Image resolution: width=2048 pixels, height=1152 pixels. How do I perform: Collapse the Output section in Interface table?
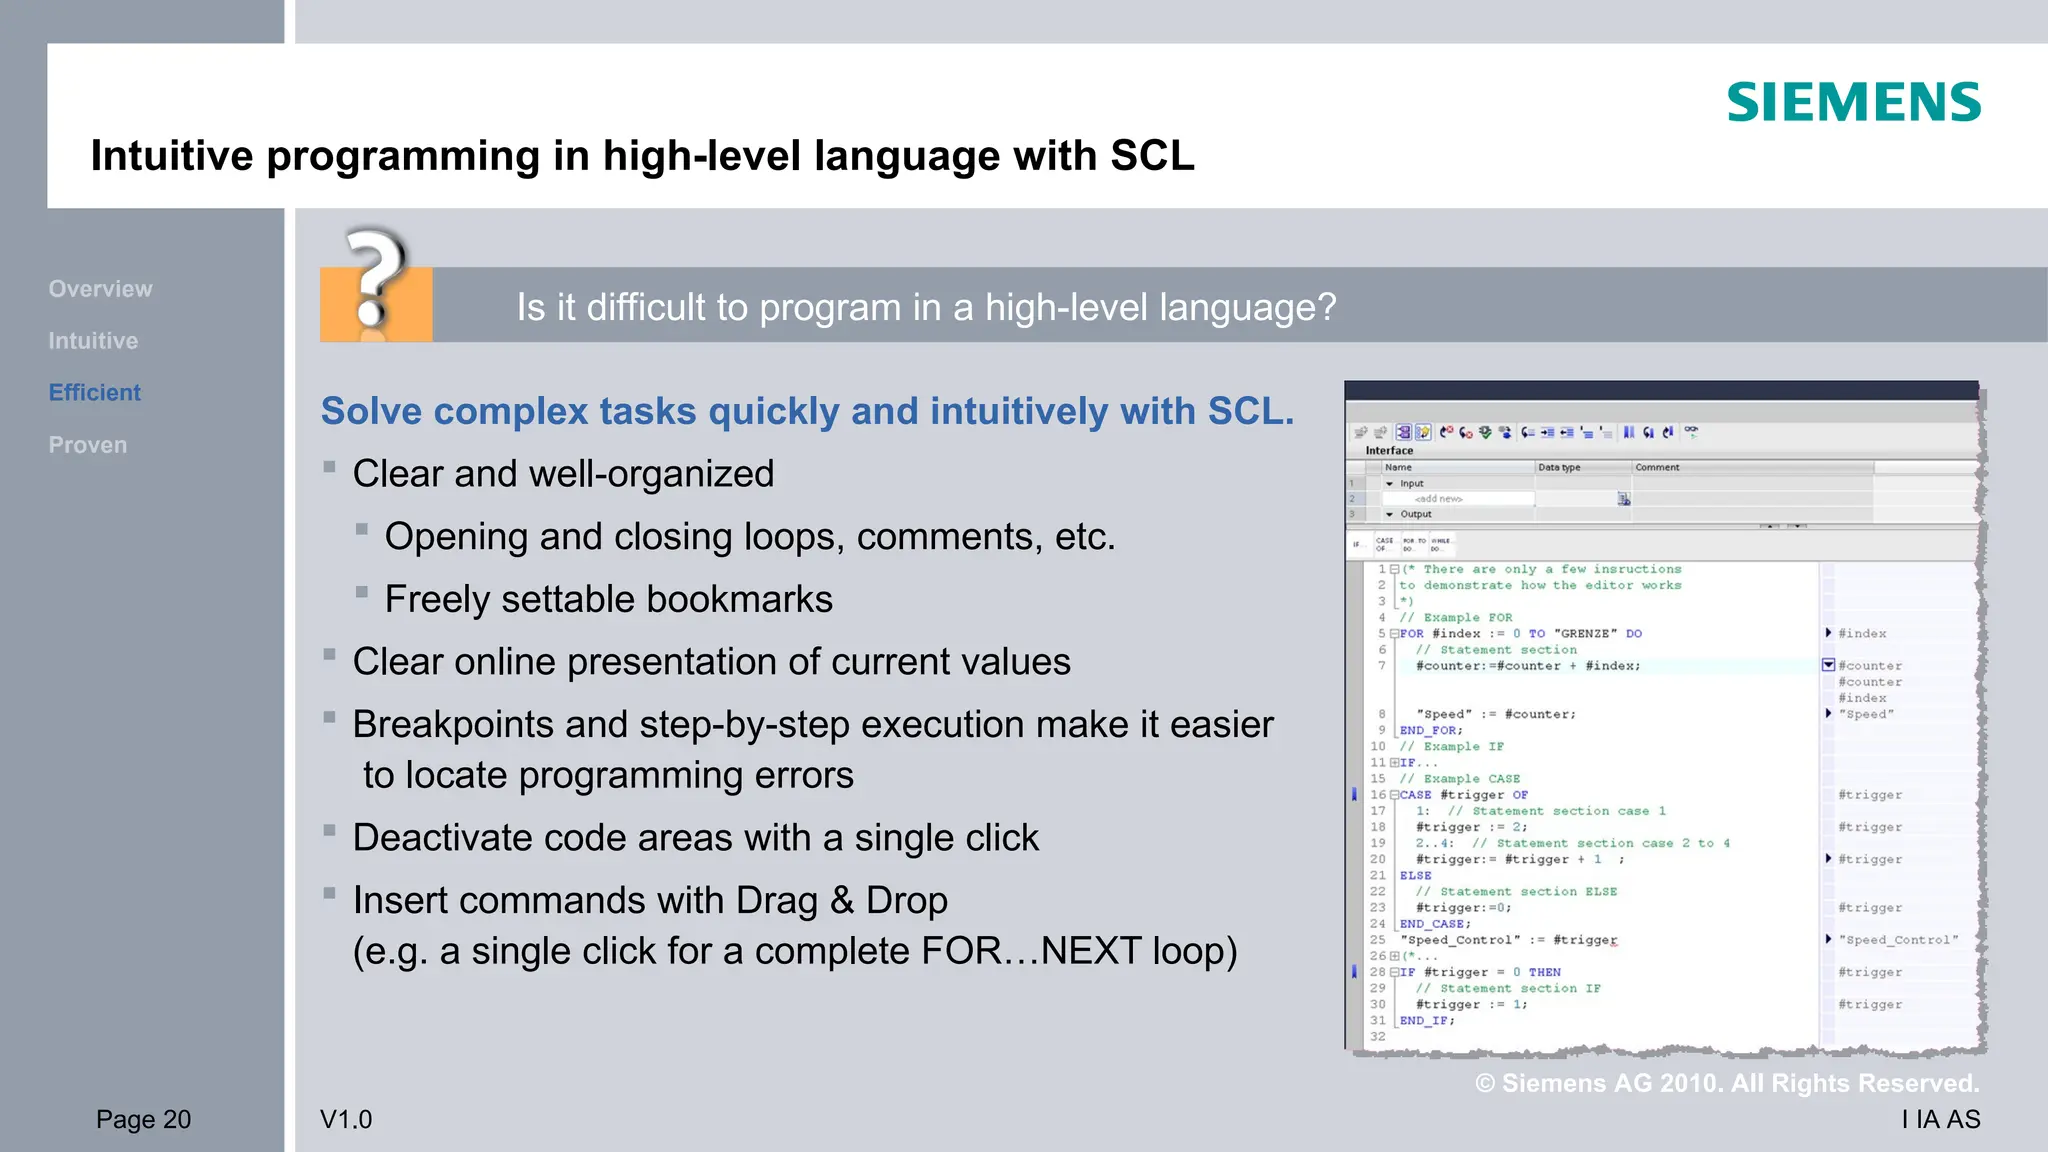[1389, 514]
